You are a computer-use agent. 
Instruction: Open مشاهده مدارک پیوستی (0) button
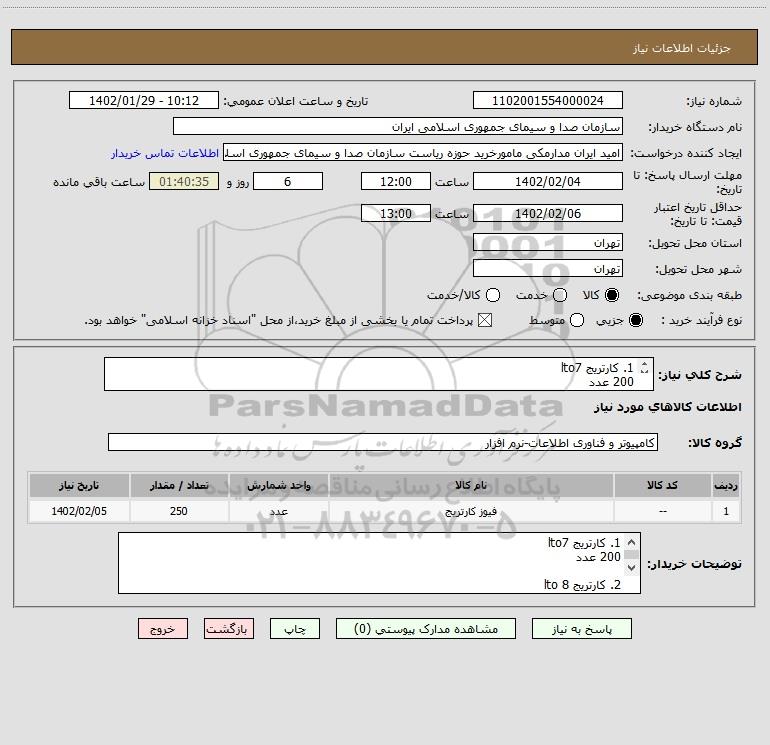(x=426, y=629)
